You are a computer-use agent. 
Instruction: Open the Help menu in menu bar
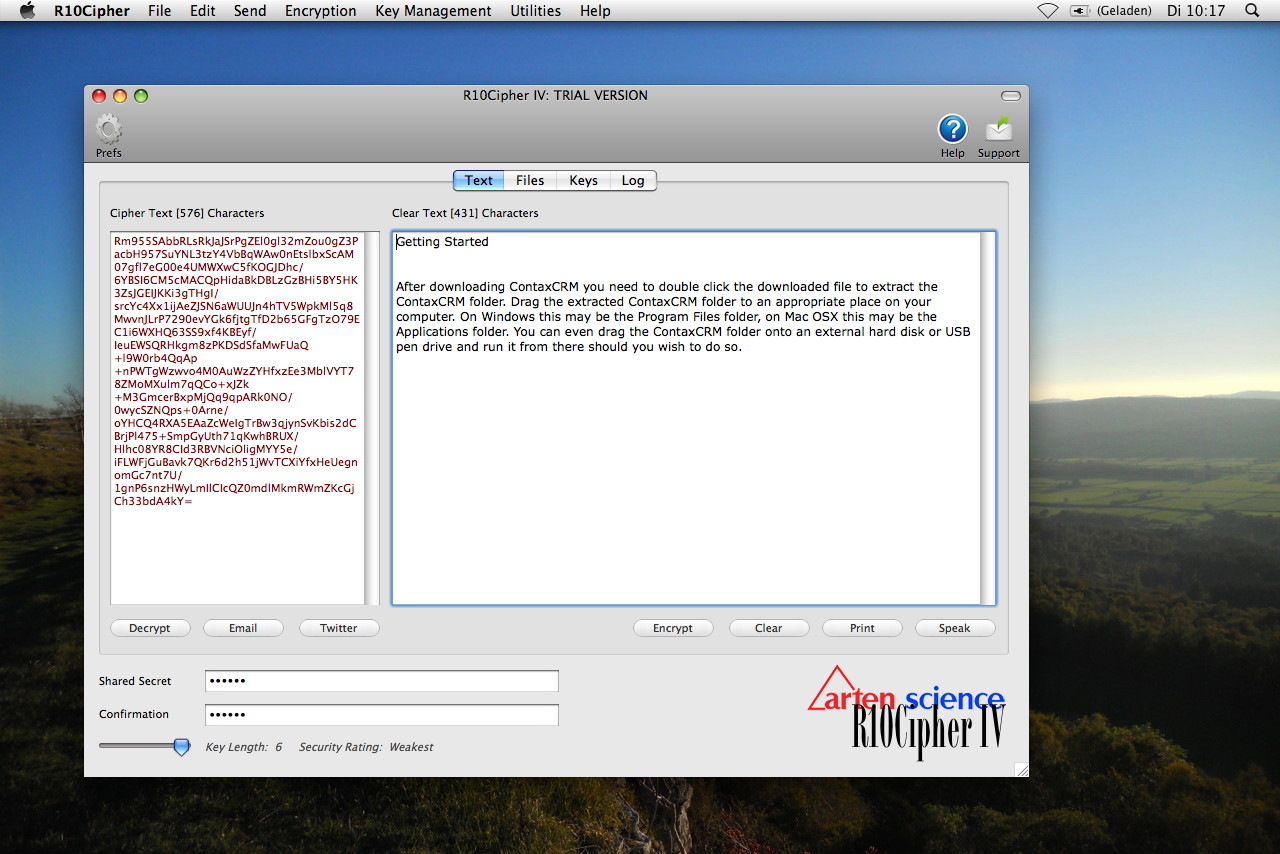coord(595,11)
